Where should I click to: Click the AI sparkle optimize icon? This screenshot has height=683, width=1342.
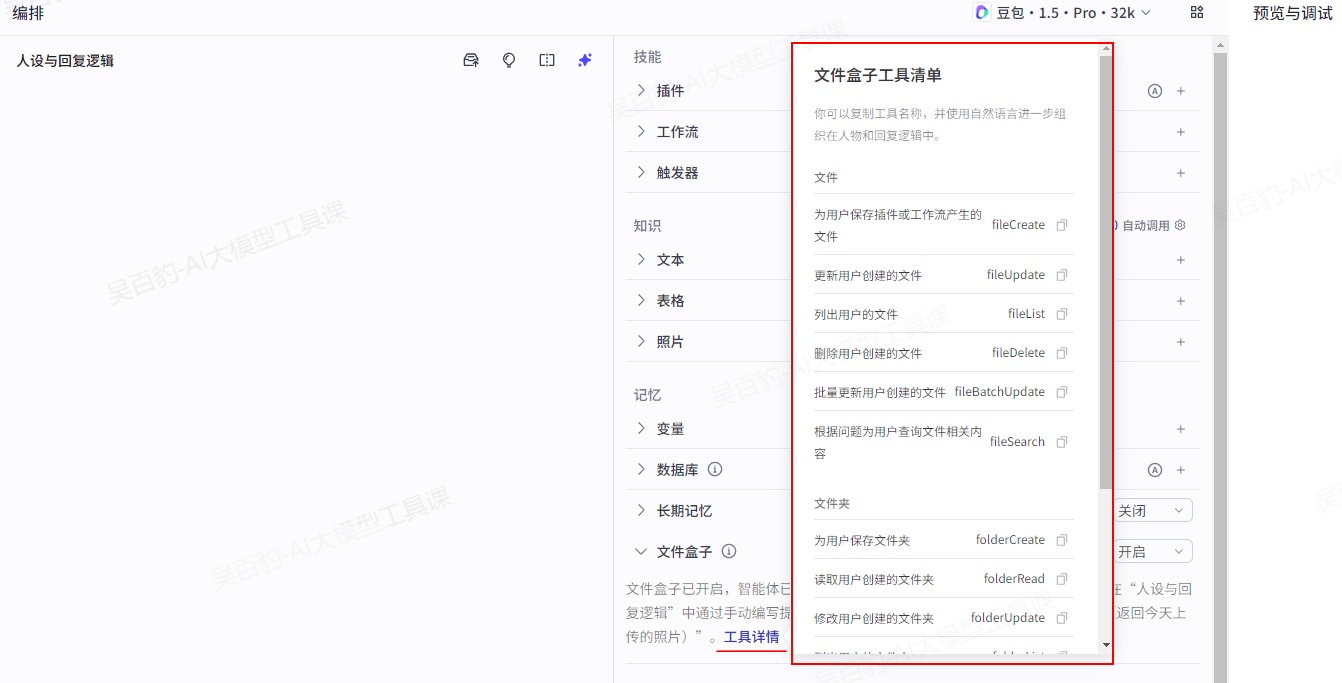585,60
